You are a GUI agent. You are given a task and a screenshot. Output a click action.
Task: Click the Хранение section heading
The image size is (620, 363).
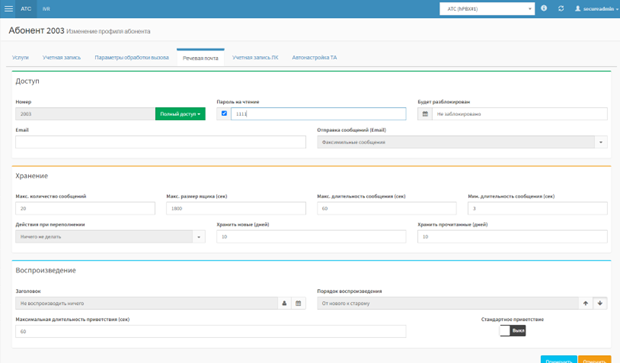point(32,176)
